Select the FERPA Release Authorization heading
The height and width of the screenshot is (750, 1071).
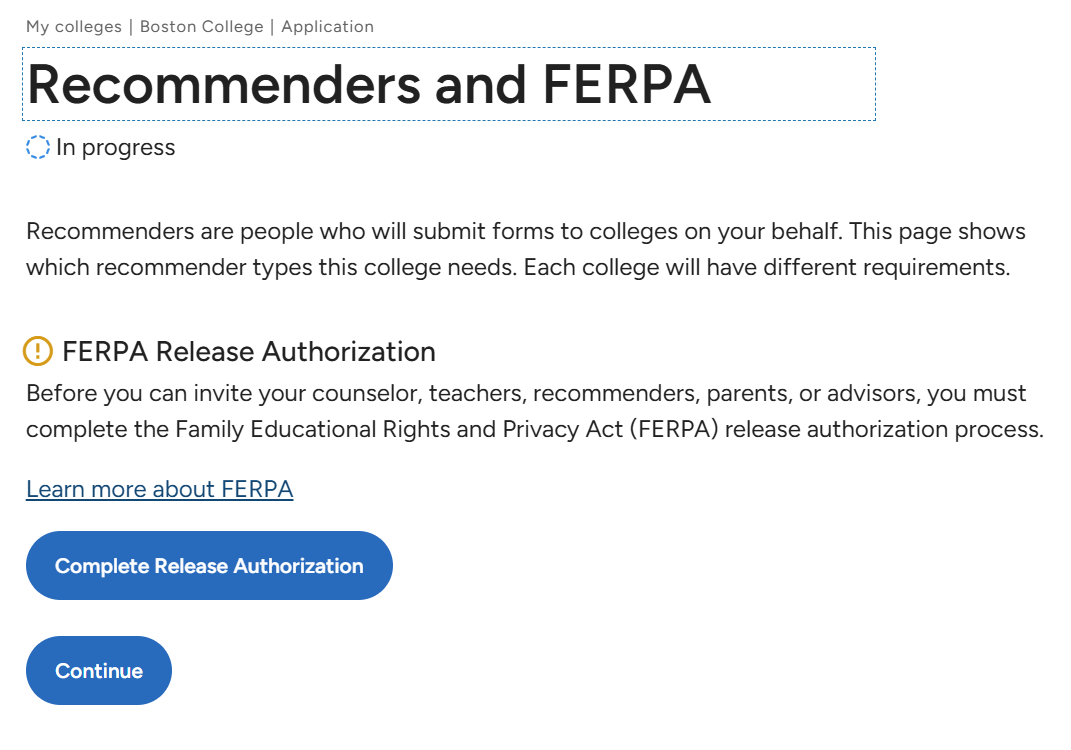249,352
